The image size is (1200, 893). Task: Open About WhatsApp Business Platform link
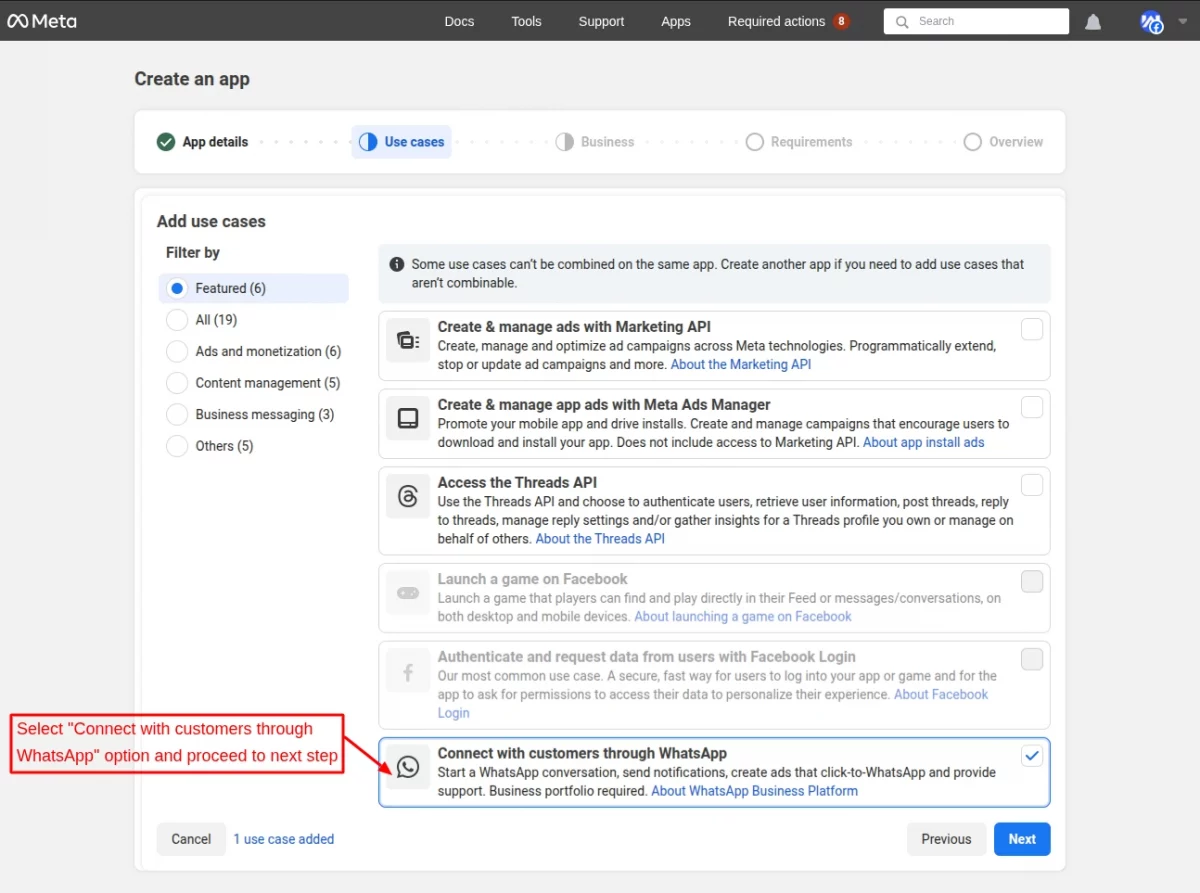755,790
